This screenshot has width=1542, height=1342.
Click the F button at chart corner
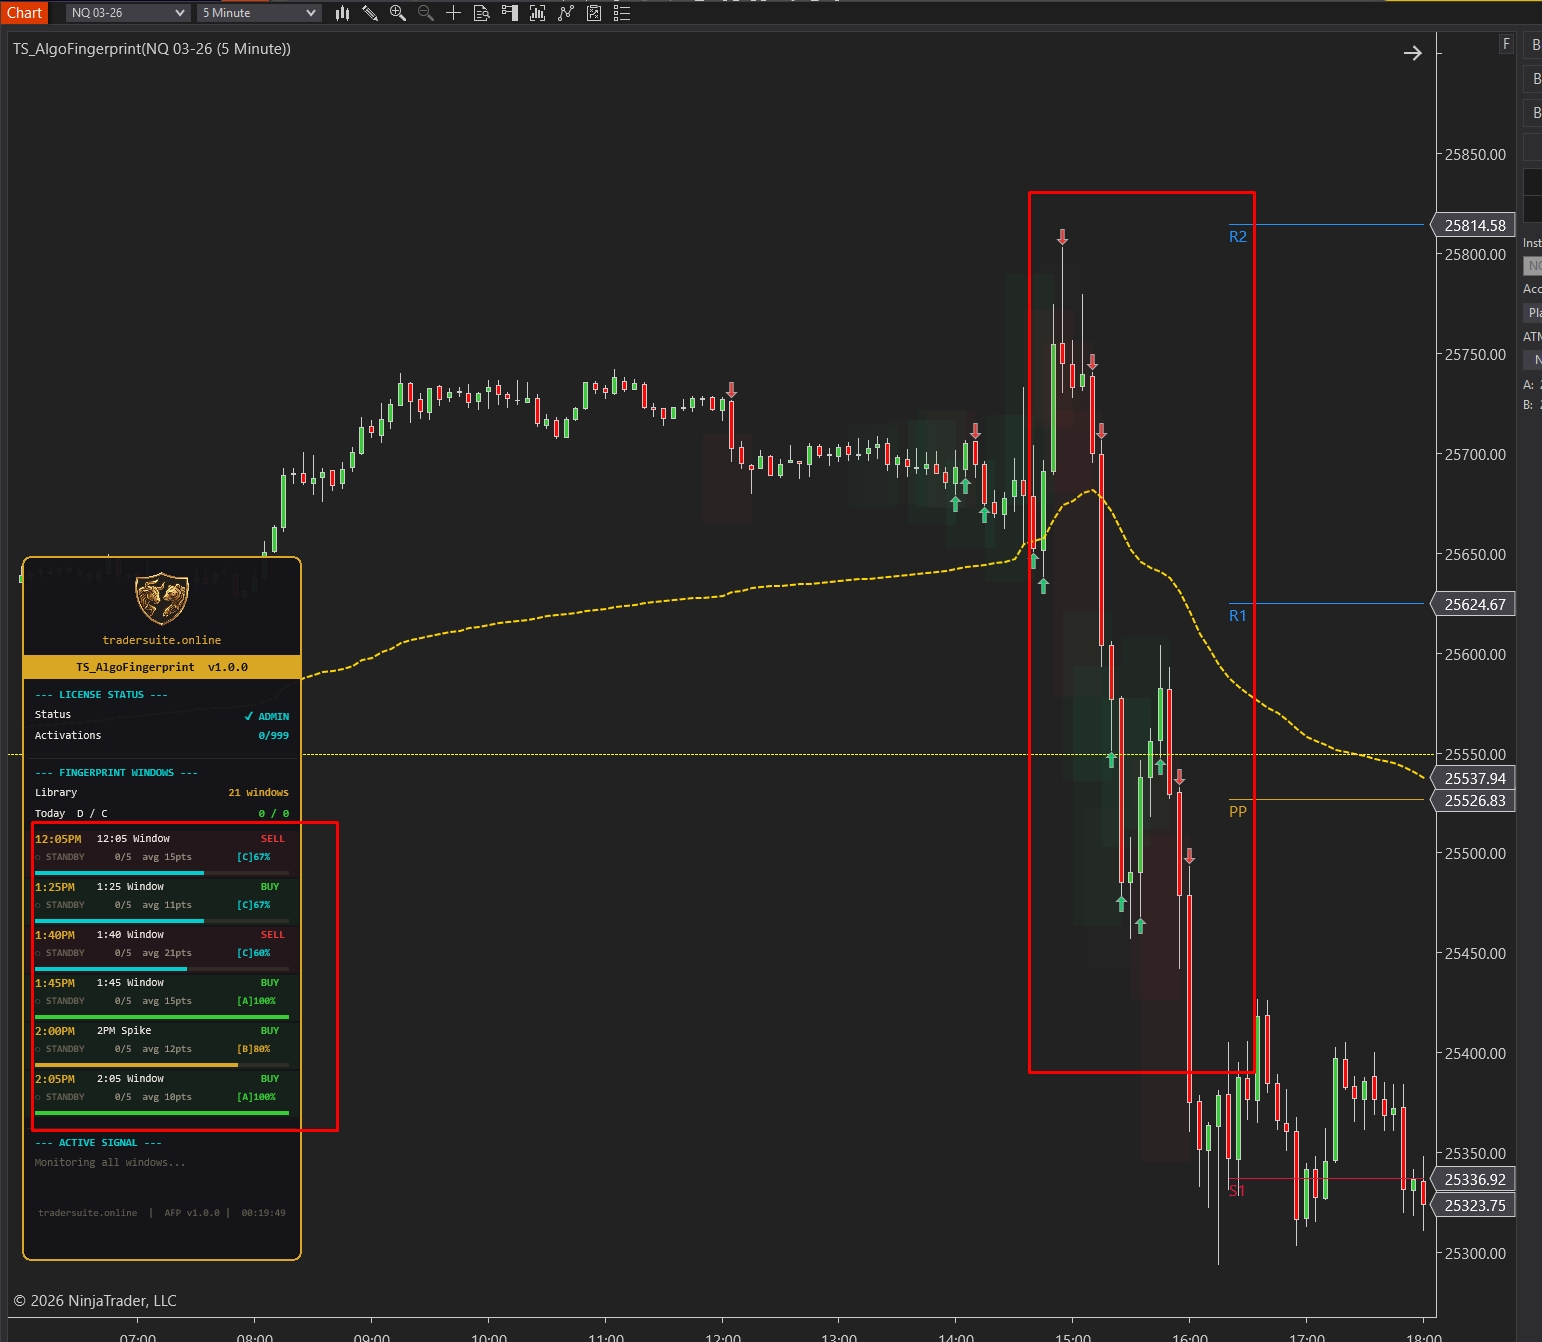pos(1506,44)
